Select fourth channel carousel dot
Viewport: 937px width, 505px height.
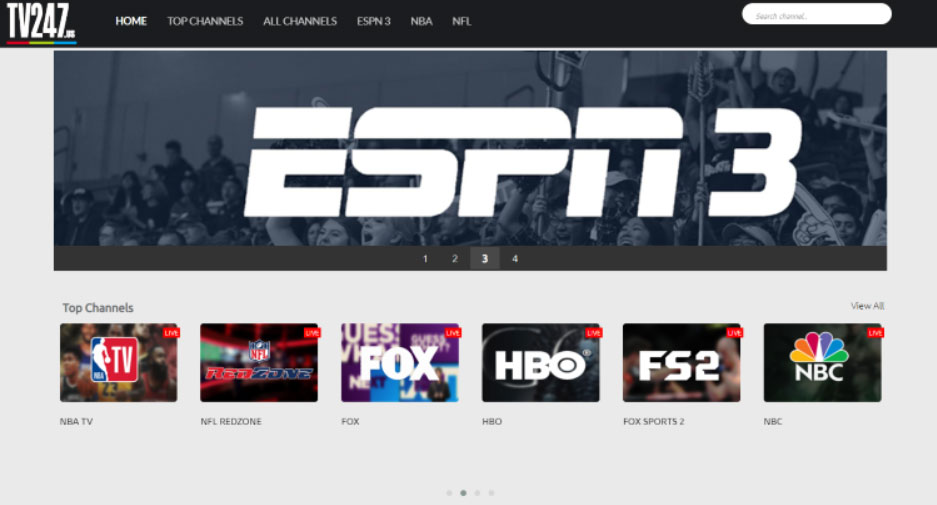tap(491, 493)
